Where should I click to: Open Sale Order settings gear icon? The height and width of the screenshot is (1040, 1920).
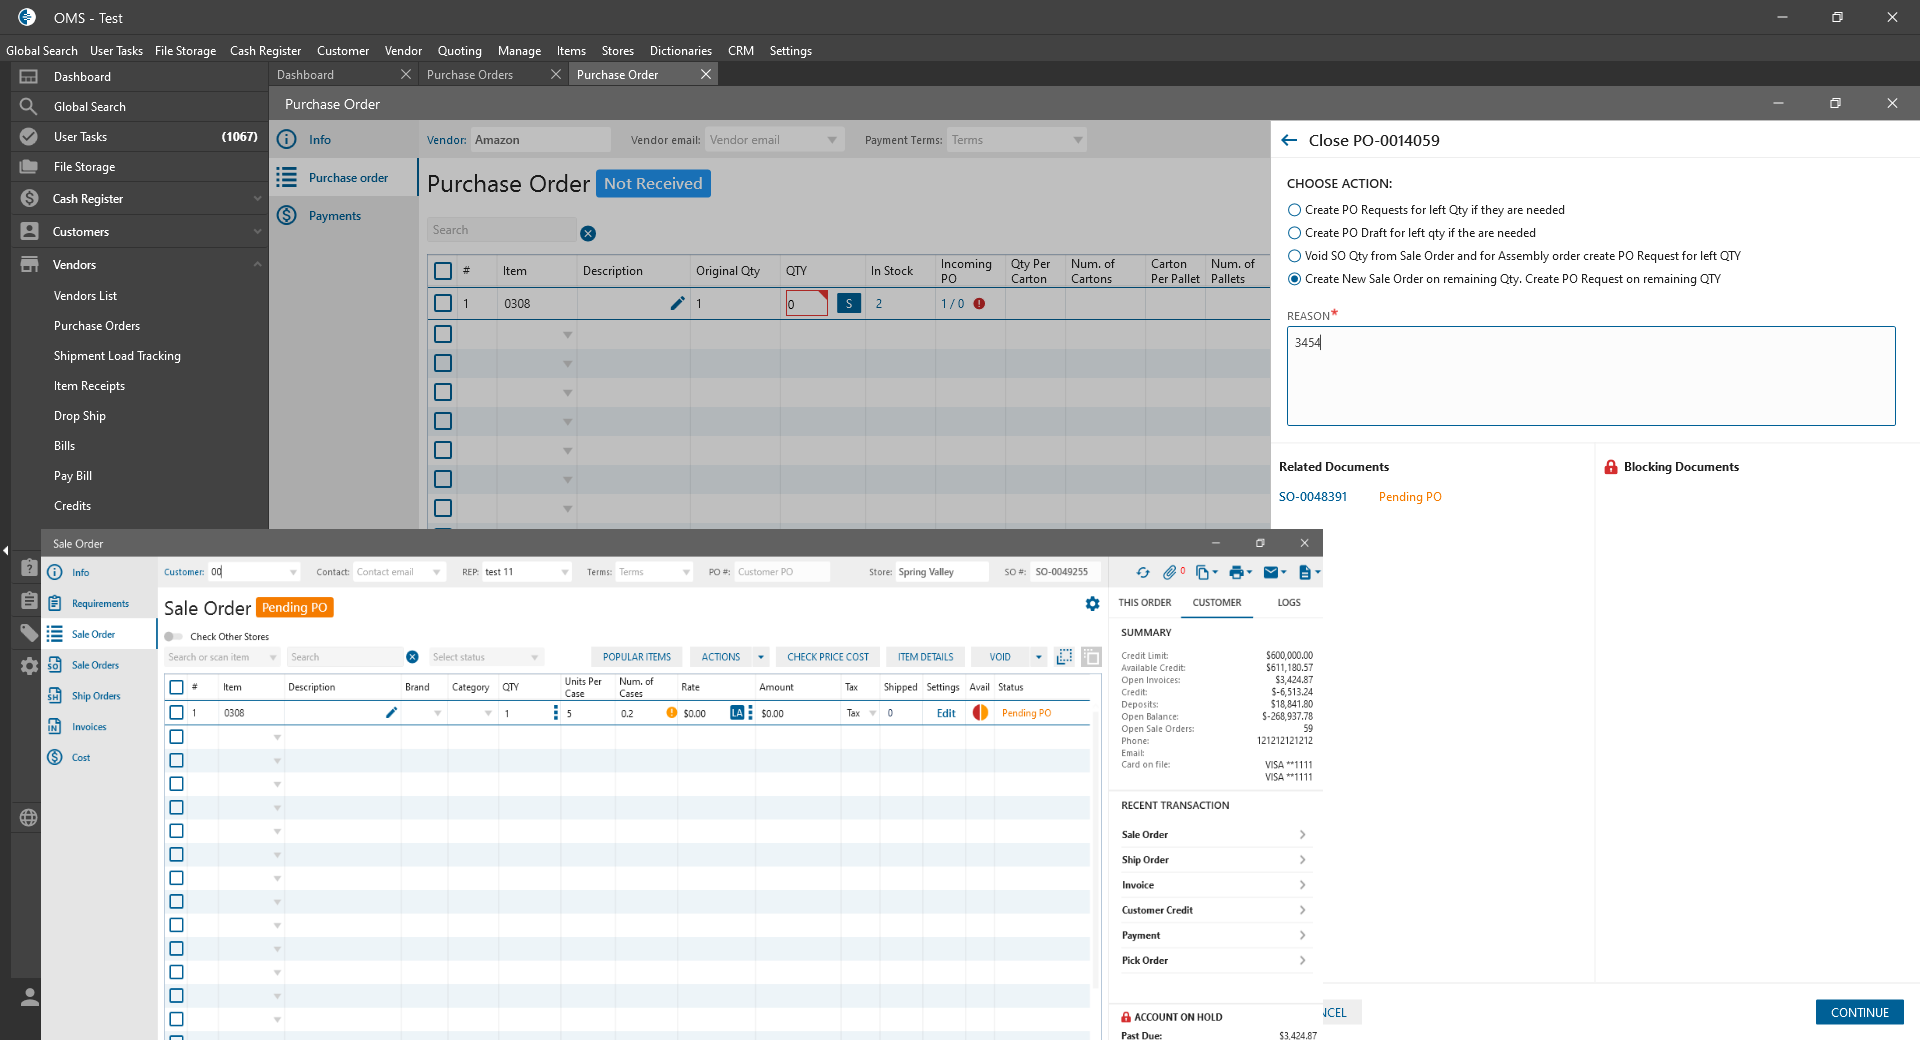click(1092, 604)
